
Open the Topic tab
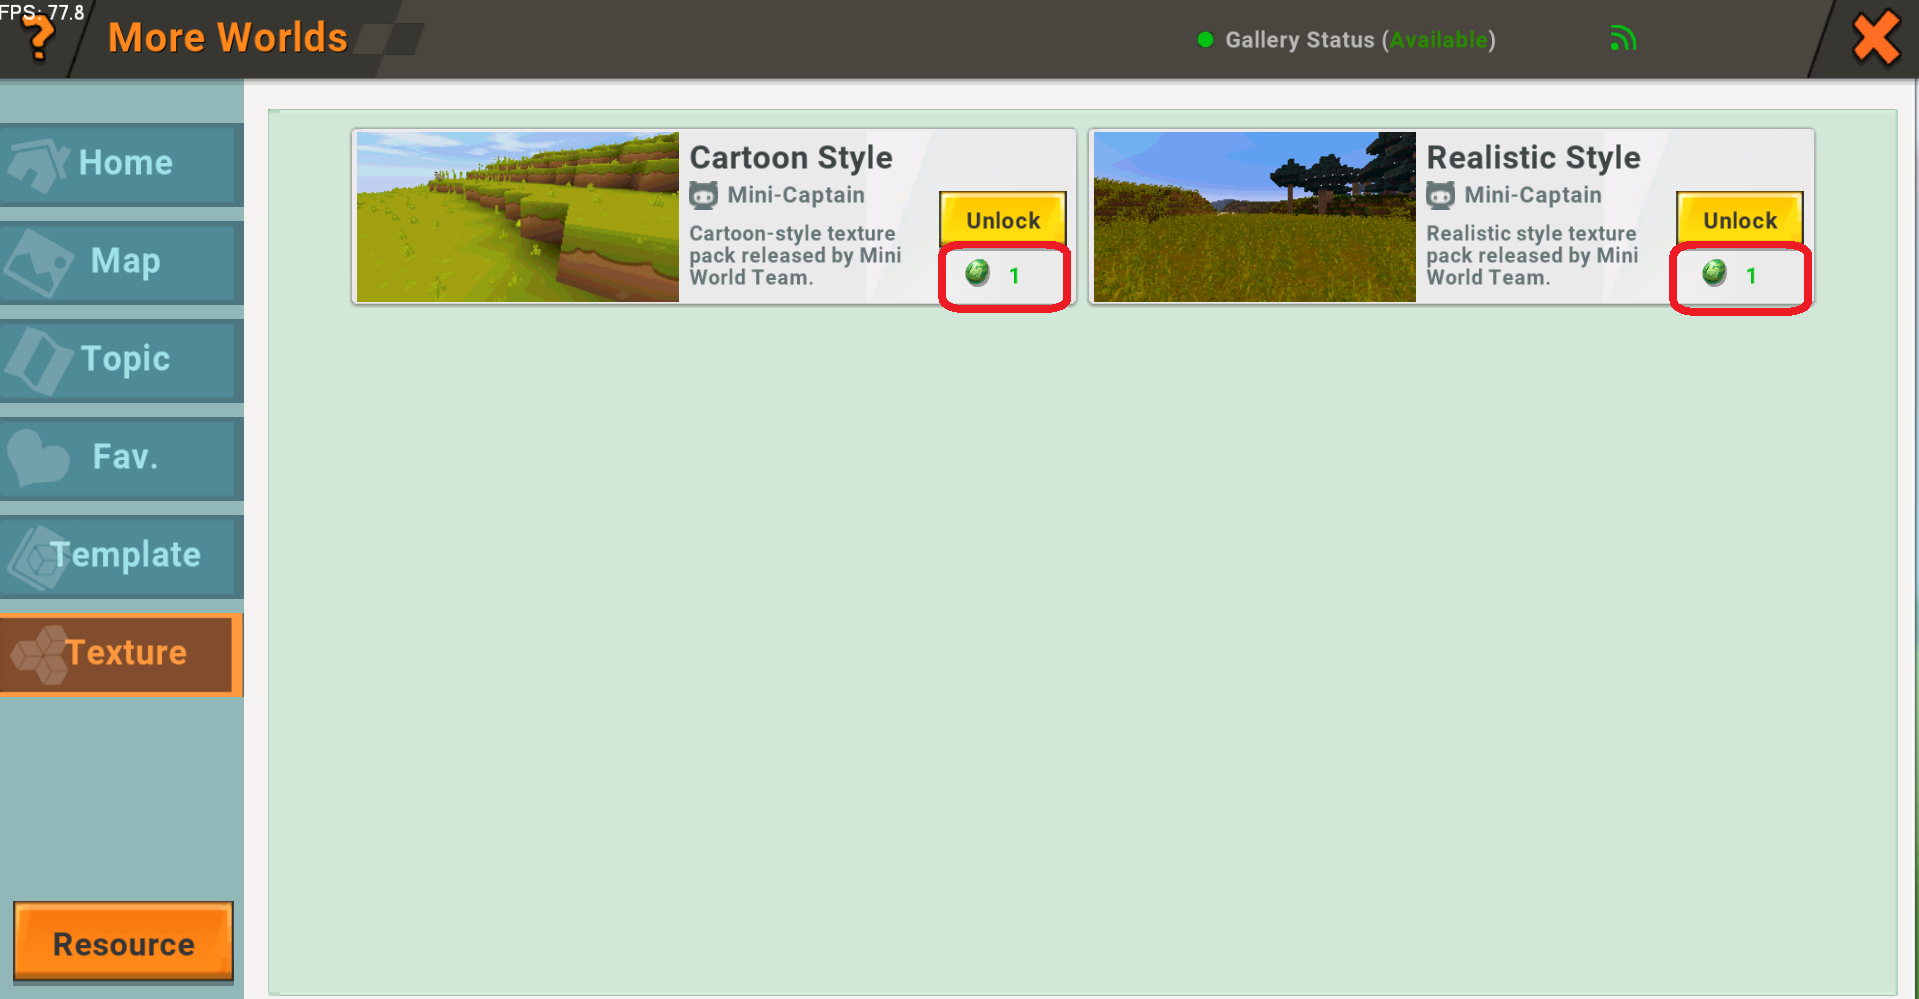[121, 360]
